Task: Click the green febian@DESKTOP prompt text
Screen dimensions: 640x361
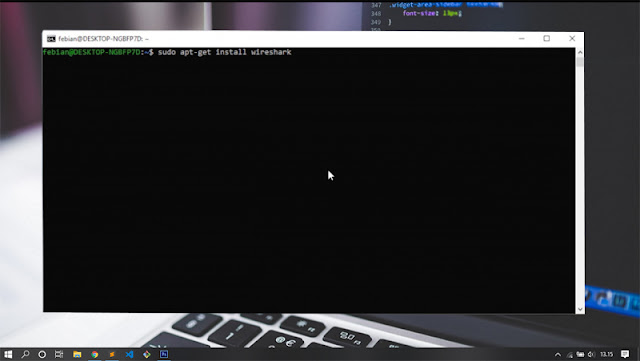Action: coord(91,52)
